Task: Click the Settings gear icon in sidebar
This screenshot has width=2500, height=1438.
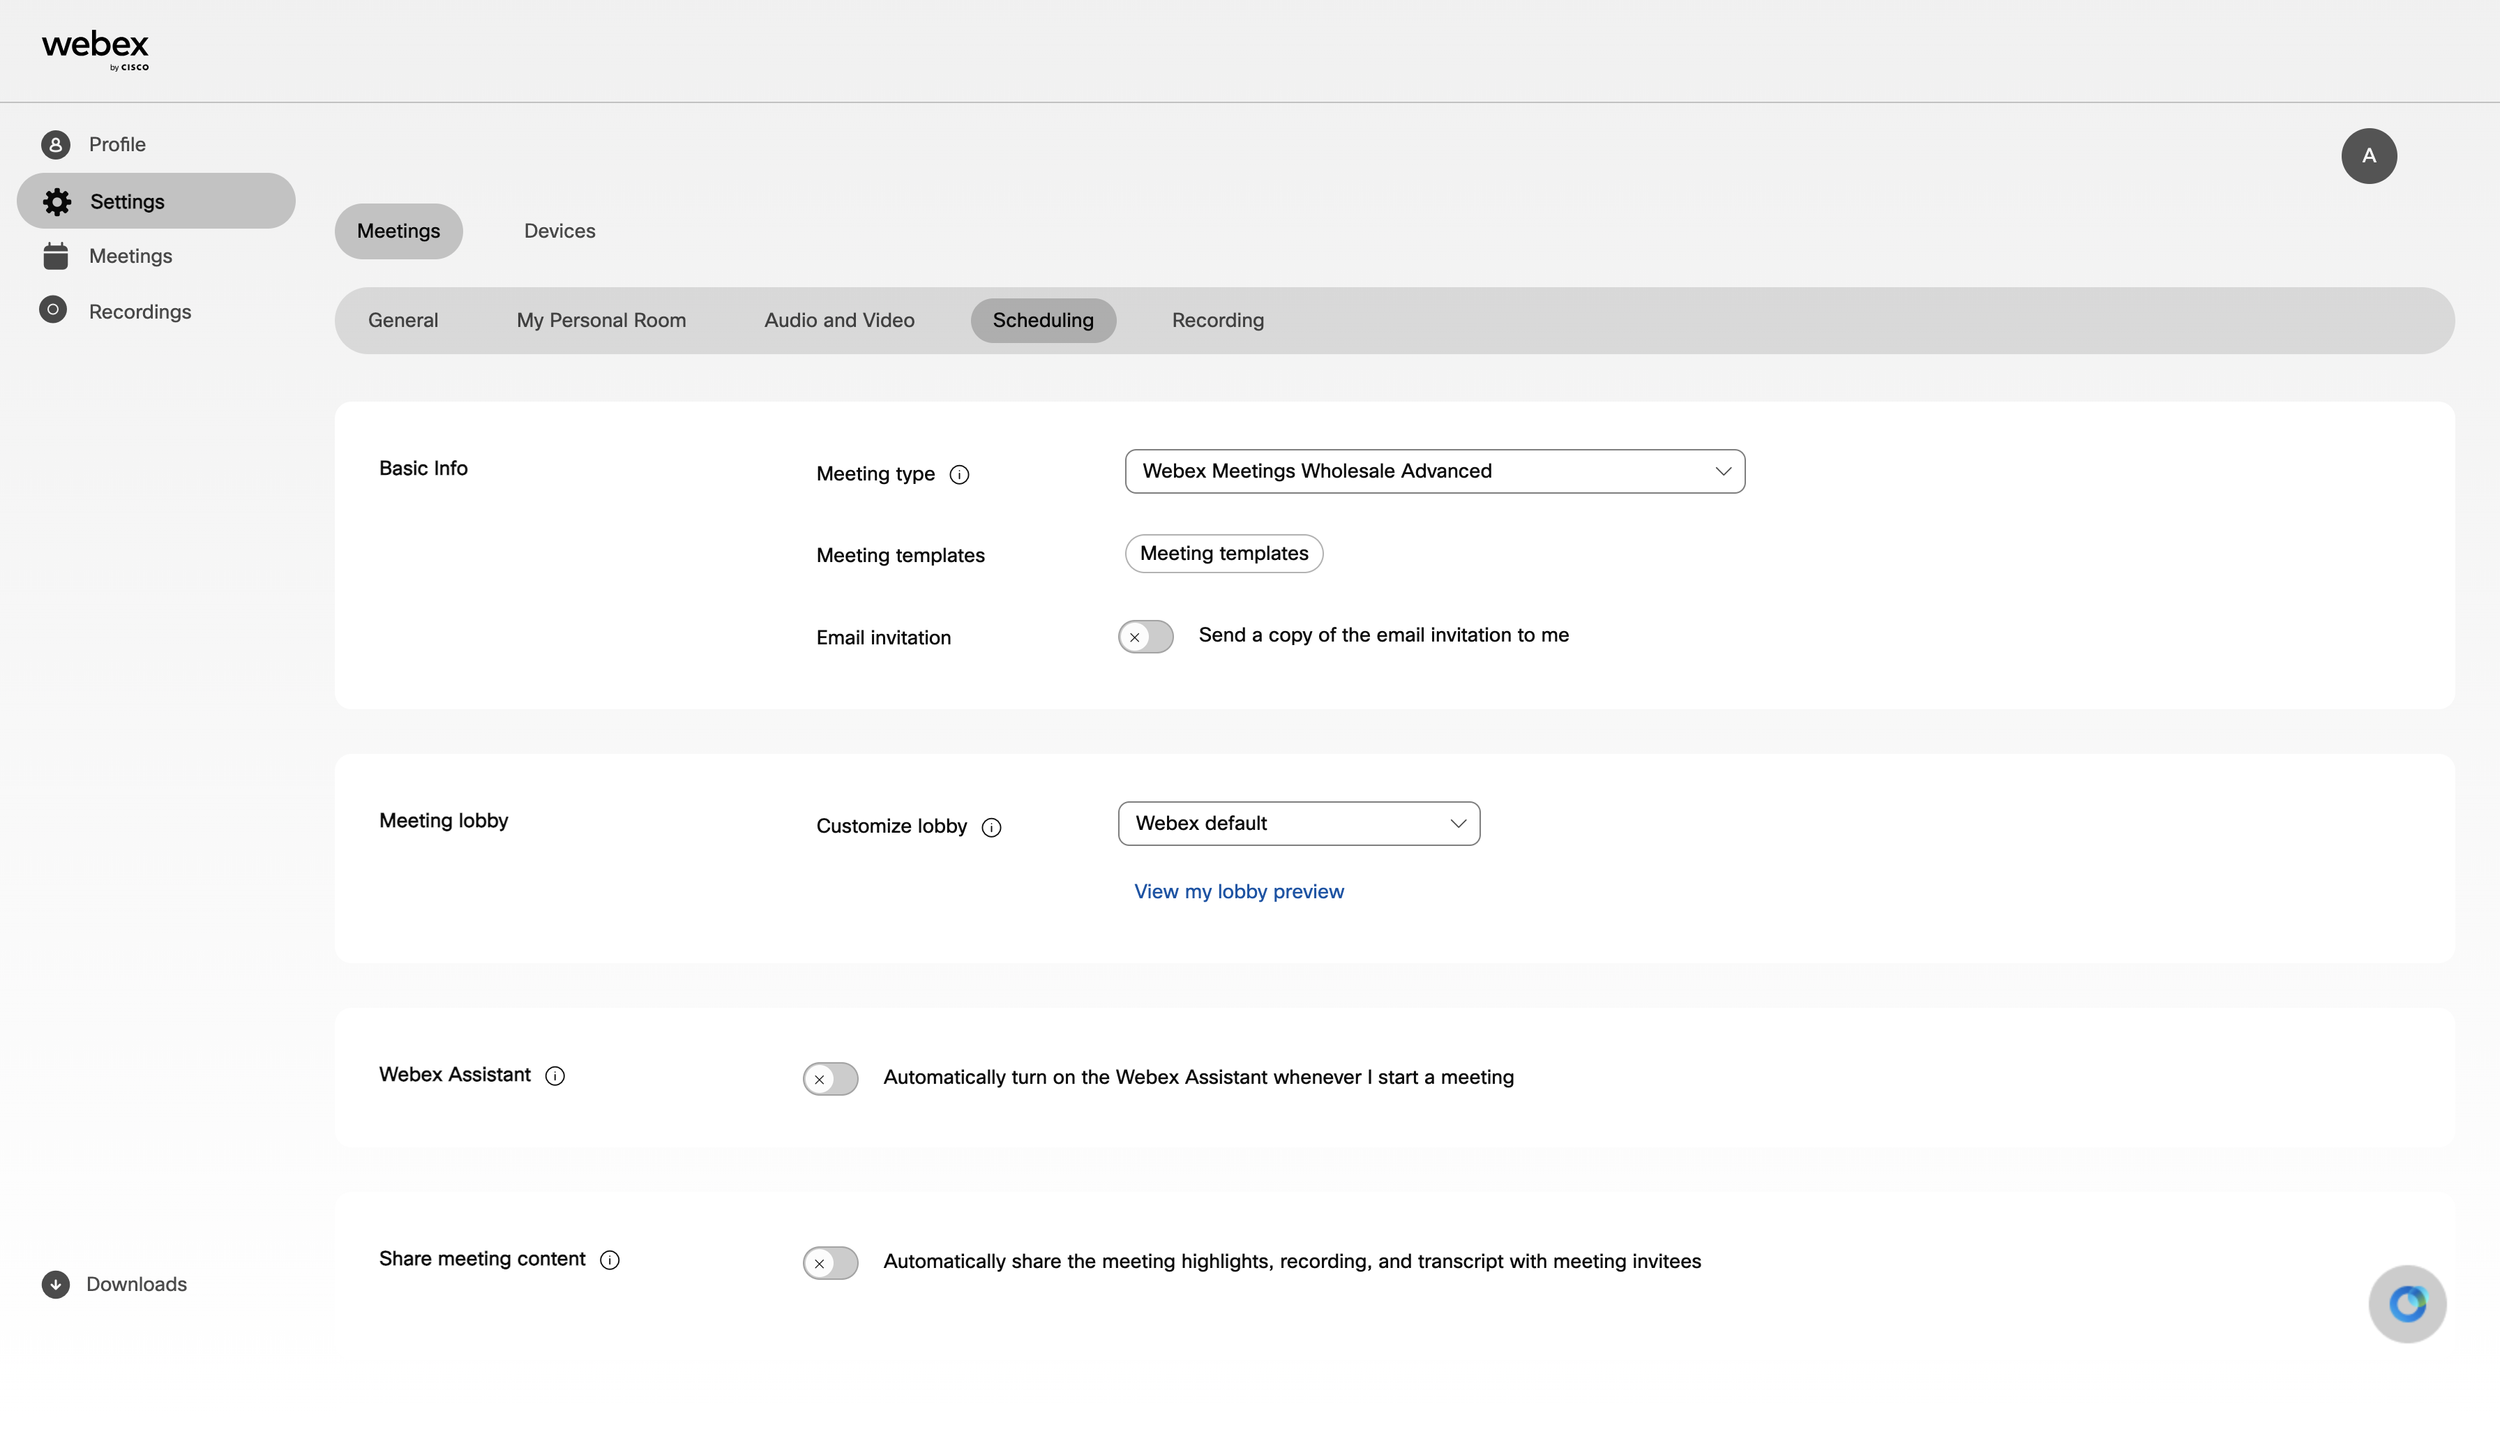Action: tap(57, 202)
